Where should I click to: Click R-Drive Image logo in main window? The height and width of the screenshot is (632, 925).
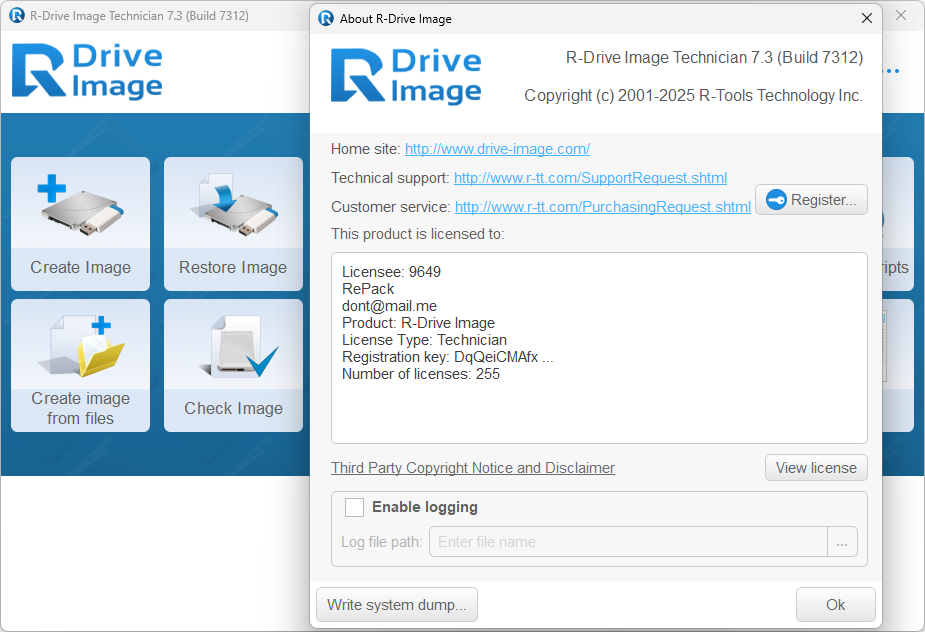pos(87,70)
